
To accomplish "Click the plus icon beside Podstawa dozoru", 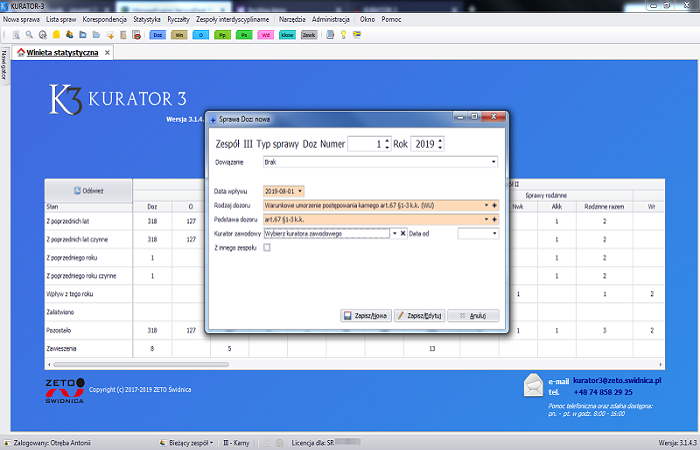I will (494, 219).
